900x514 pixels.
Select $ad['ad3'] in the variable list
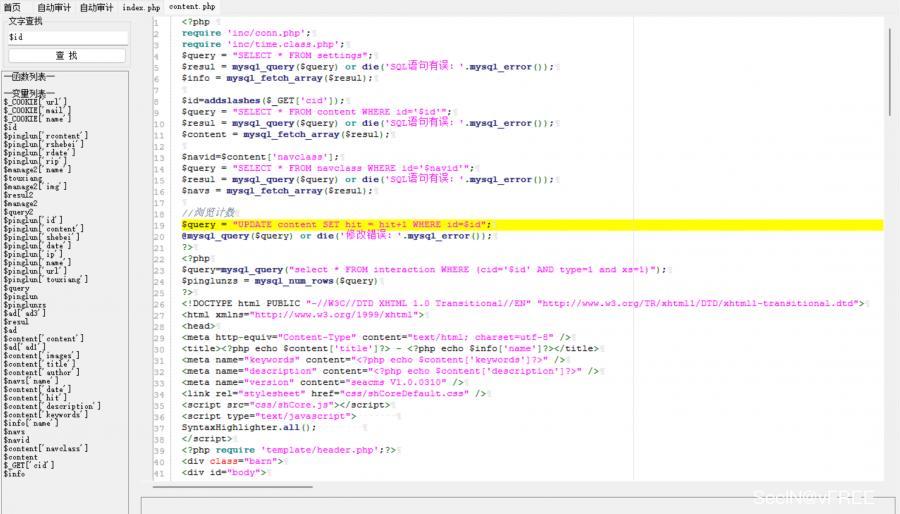pos(24,313)
